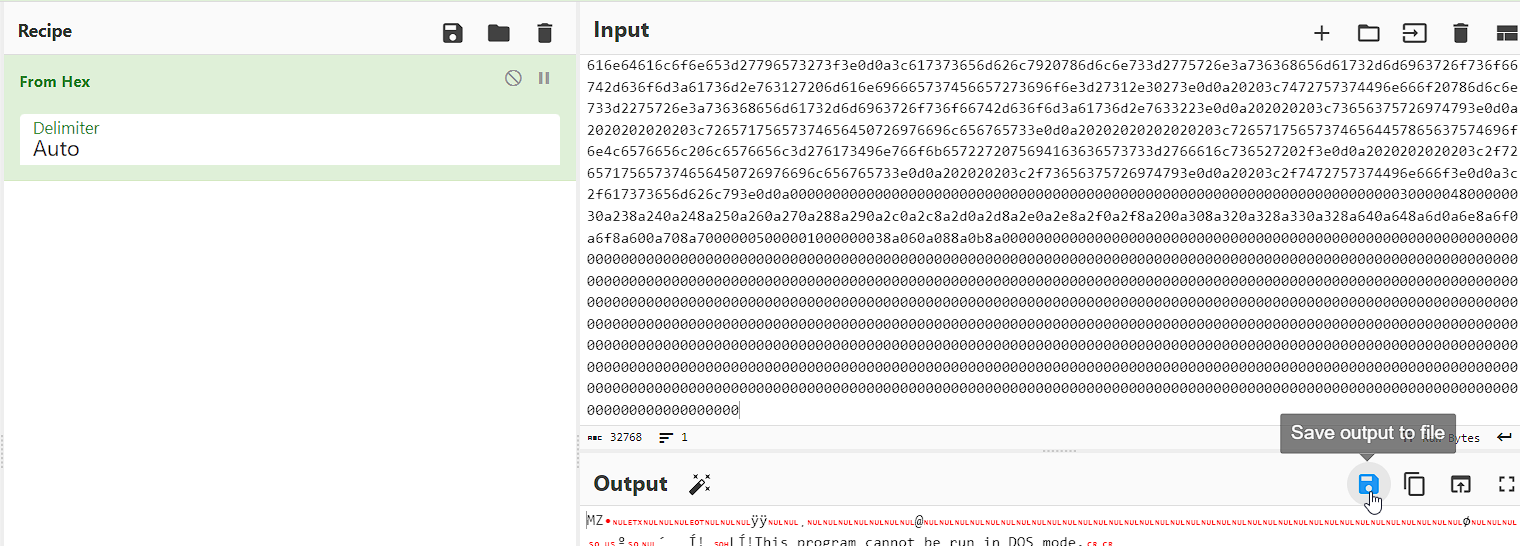Open end-of-line sequence selector in input status bar

[1504, 438]
